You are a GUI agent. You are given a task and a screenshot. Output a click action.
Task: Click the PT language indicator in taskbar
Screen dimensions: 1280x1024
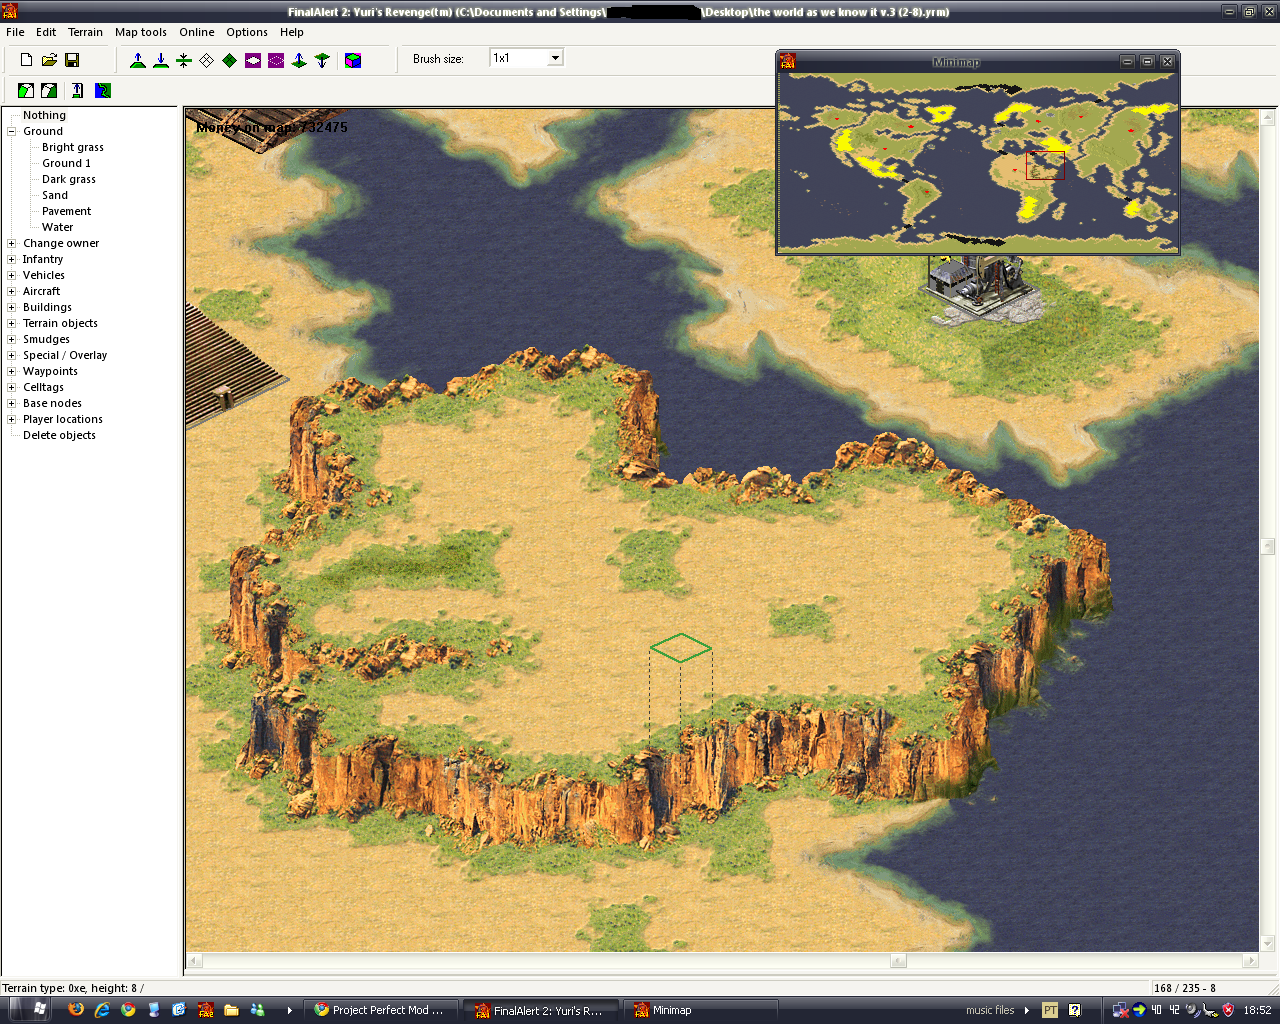point(1050,1010)
